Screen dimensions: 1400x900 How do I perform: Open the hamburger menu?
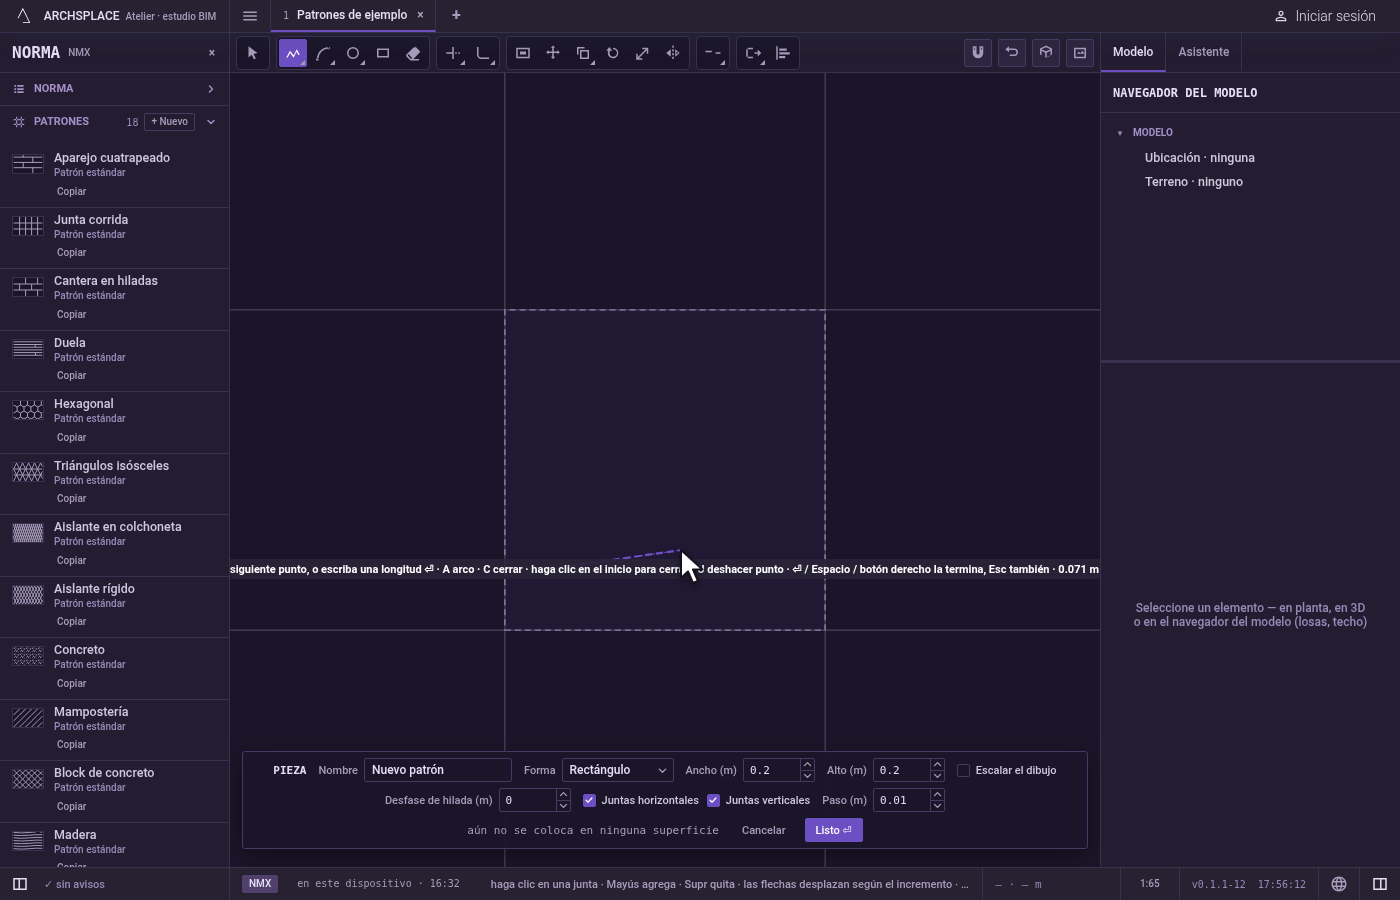point(250,15)
